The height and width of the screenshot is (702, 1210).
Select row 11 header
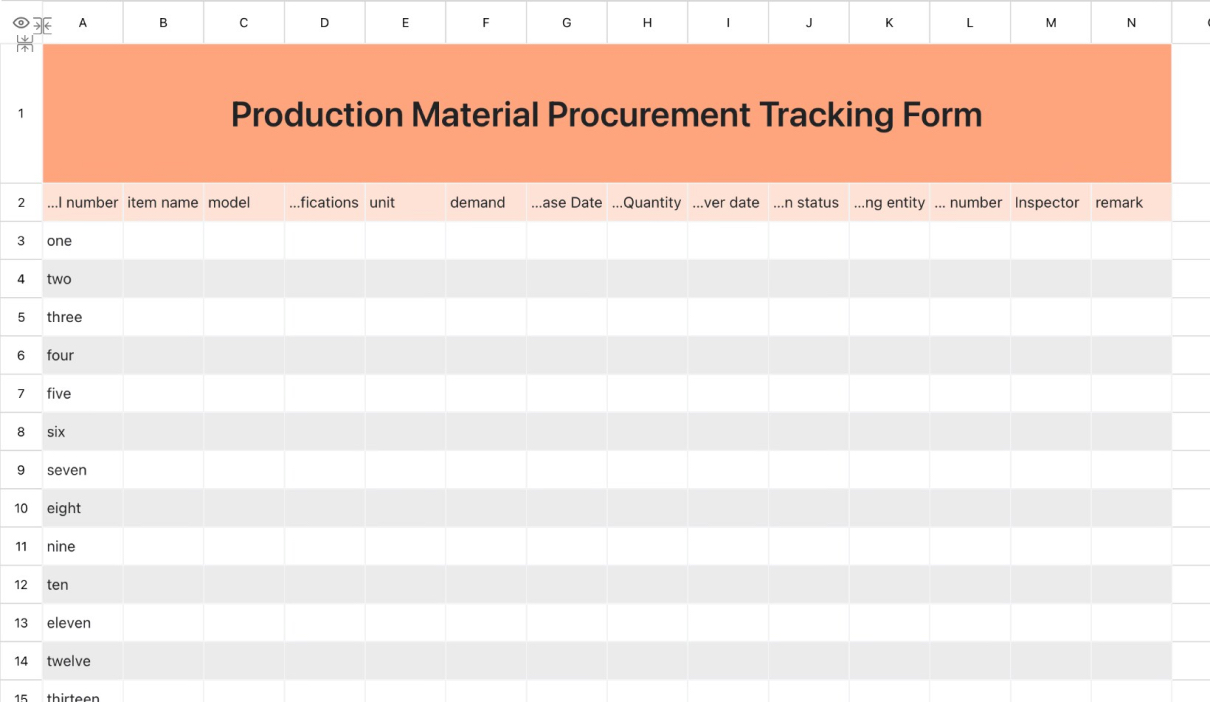(21, 546)
